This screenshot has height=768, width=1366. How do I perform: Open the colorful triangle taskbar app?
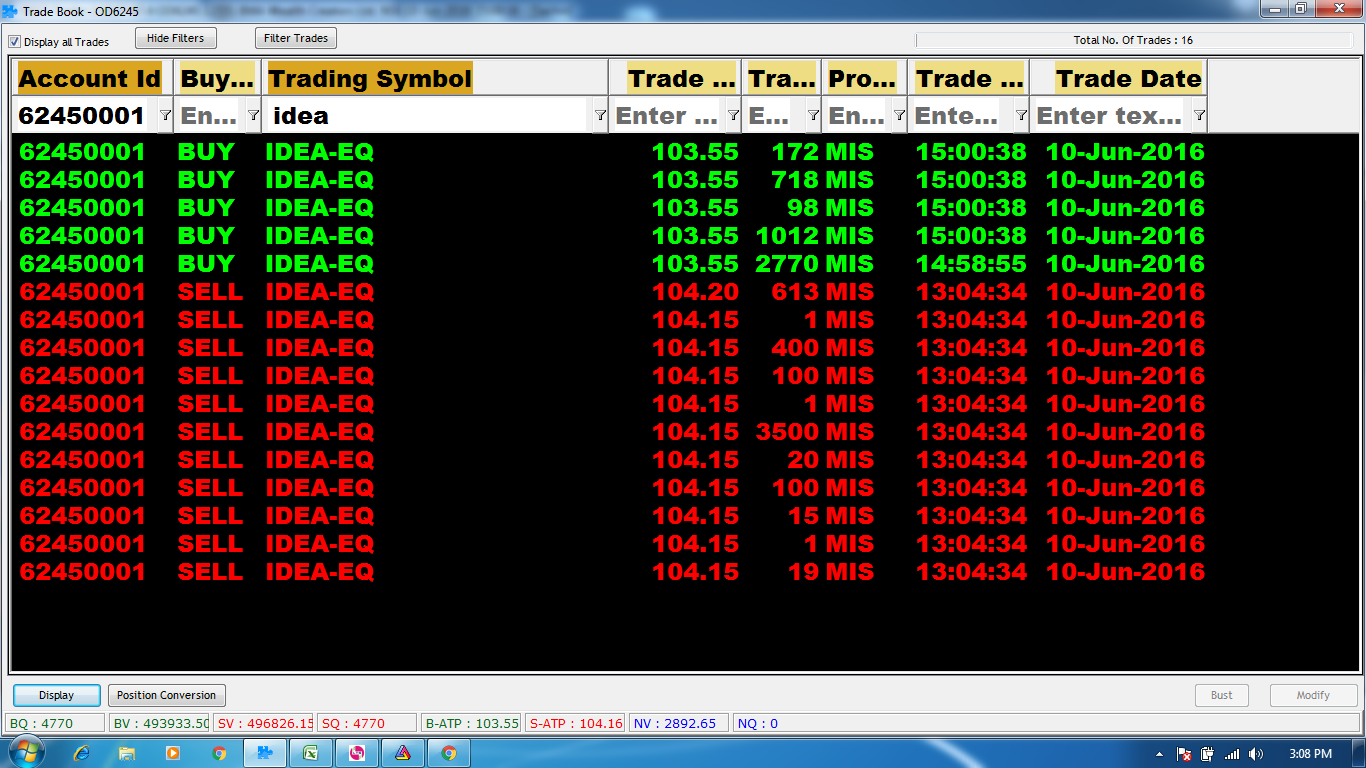point(403,753)
